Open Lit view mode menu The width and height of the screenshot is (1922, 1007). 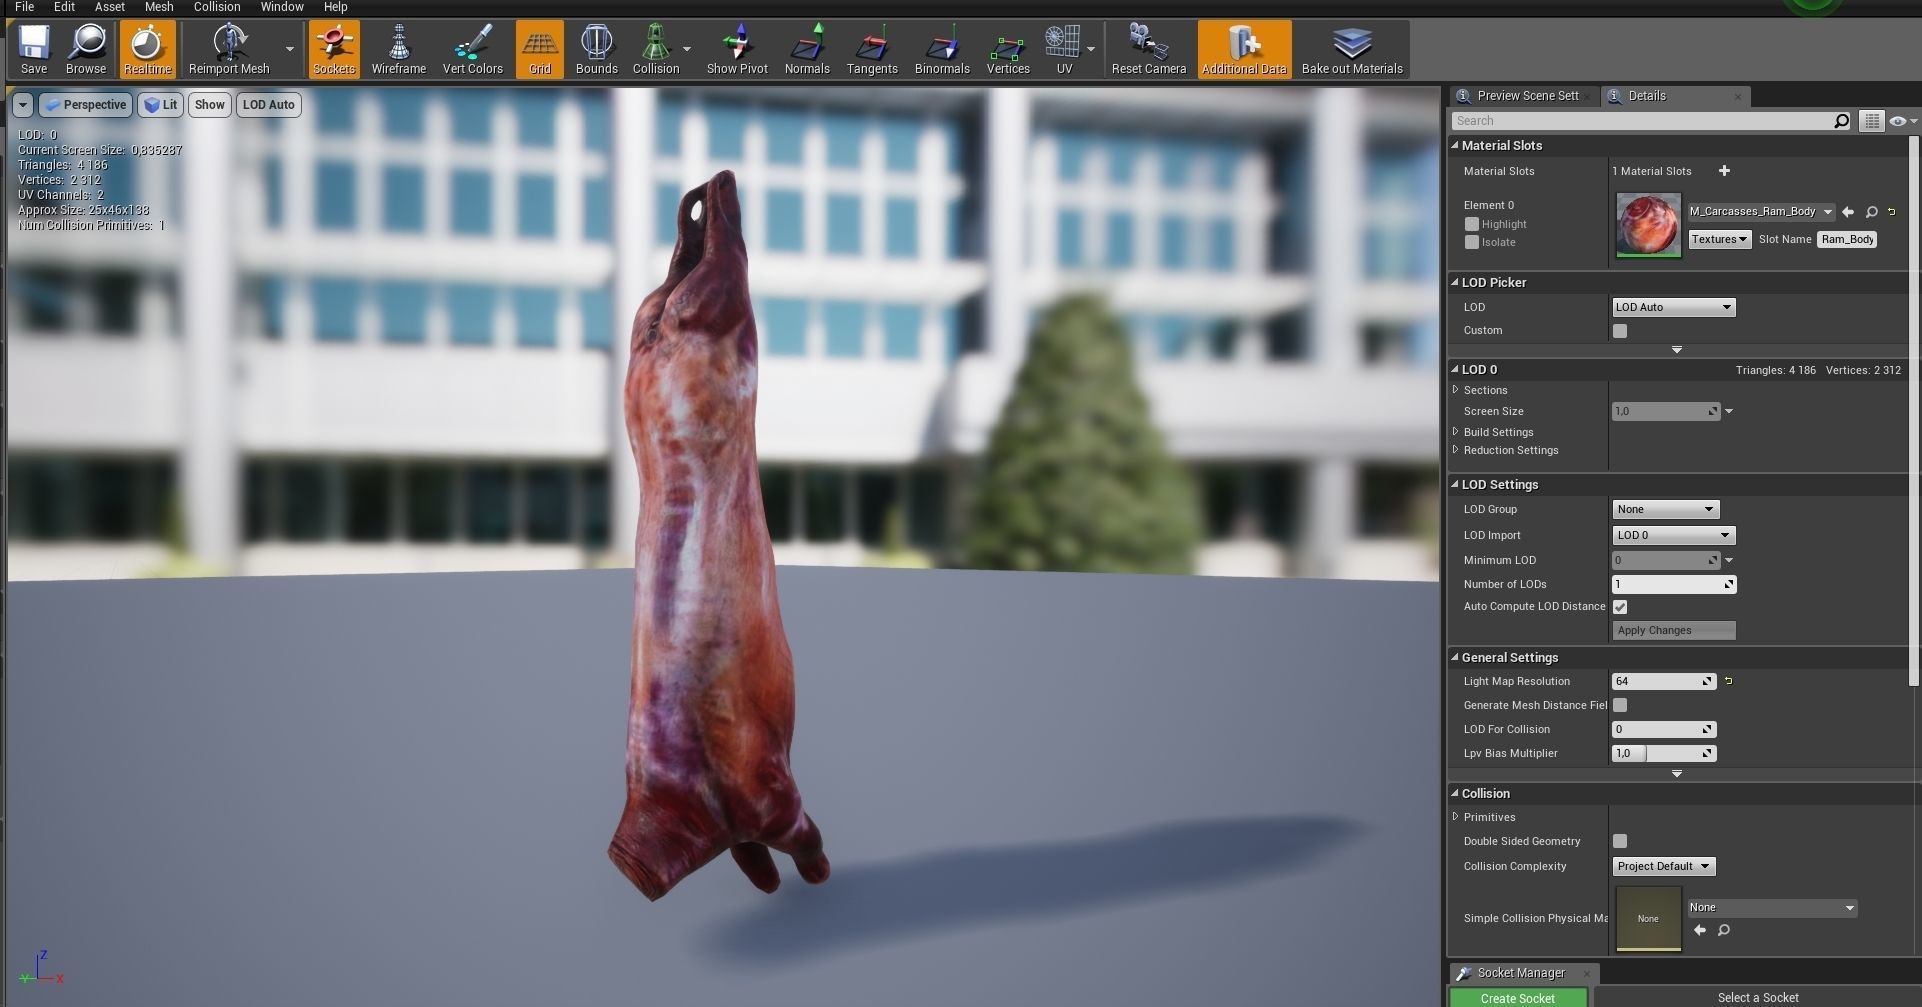pos(160,105)
